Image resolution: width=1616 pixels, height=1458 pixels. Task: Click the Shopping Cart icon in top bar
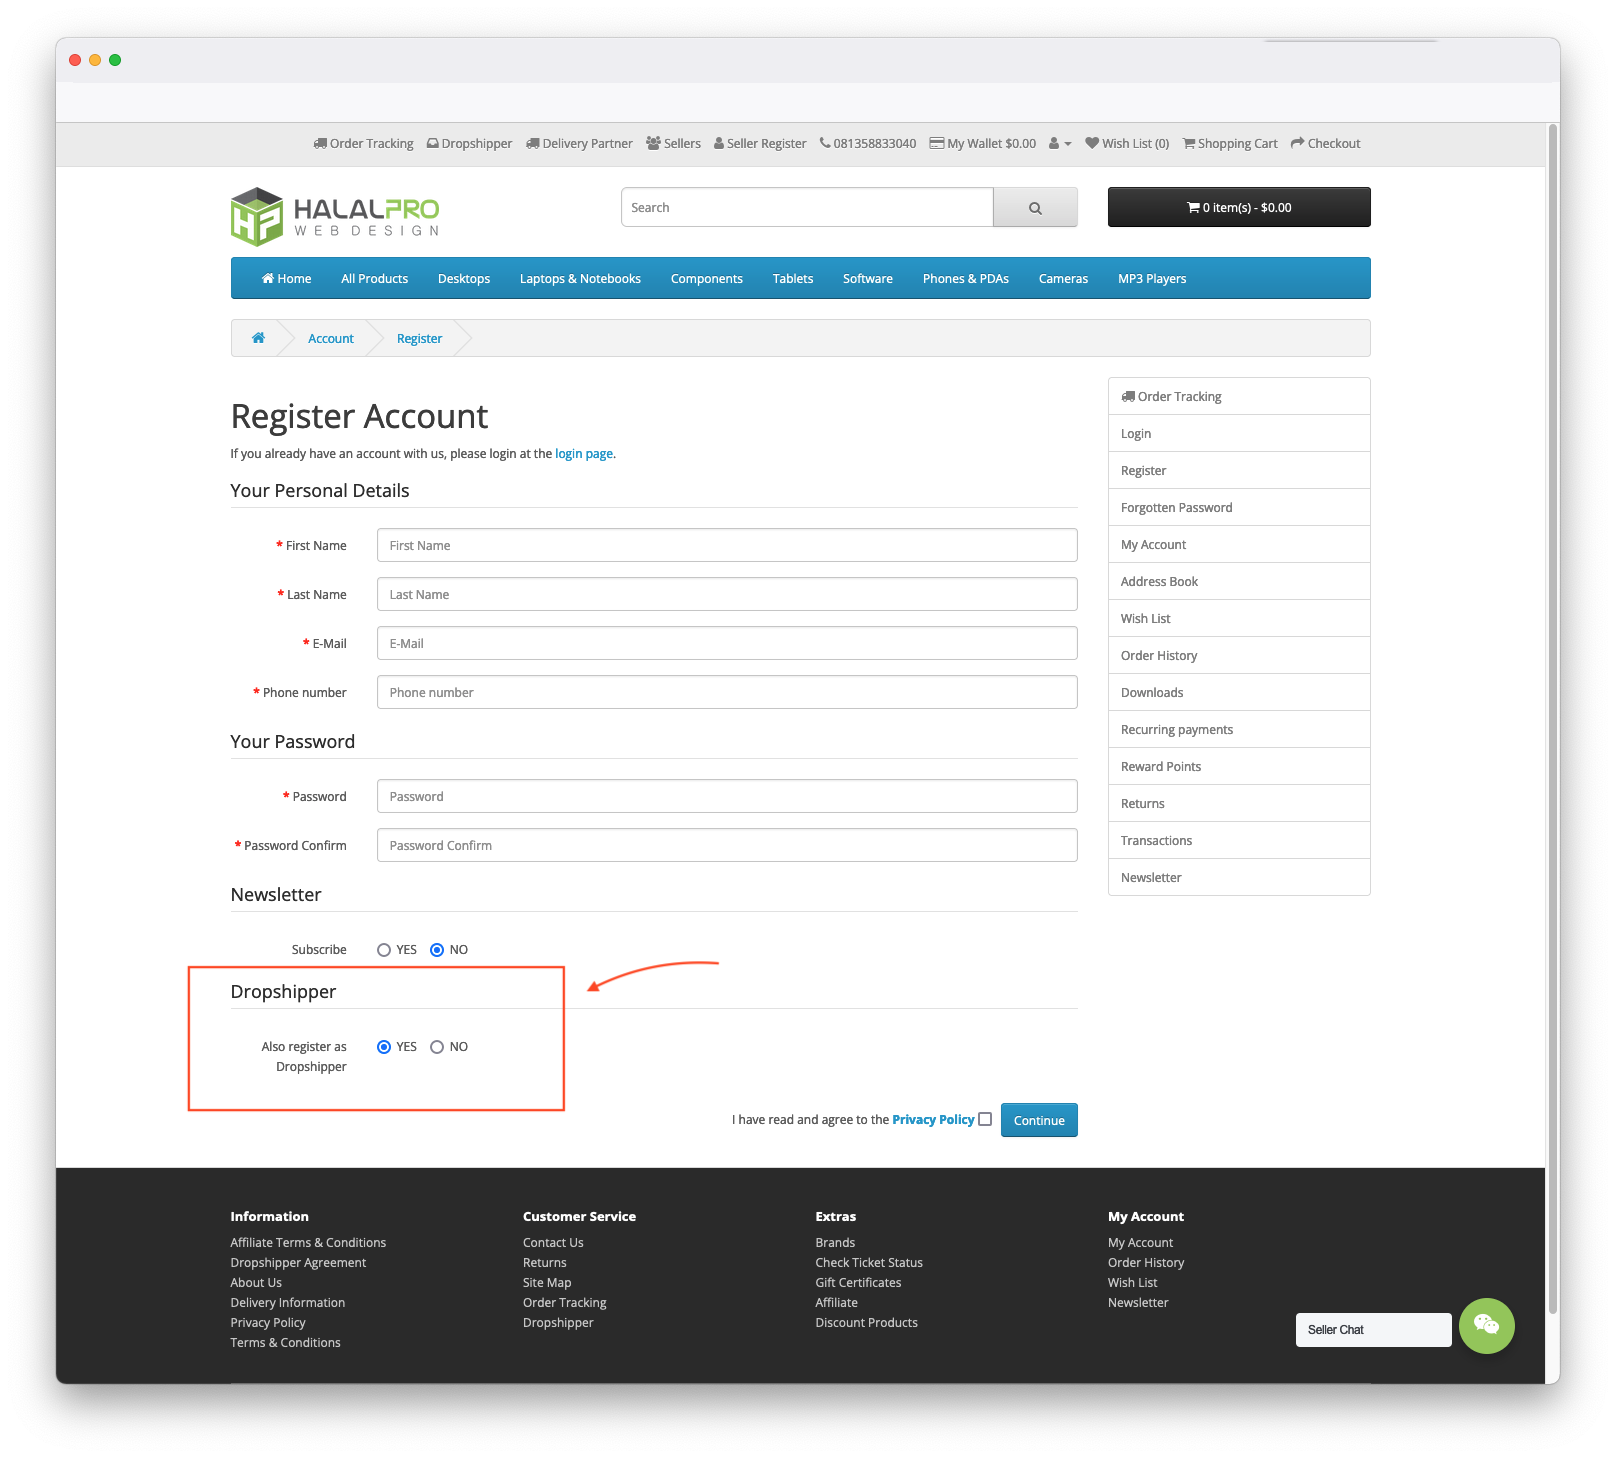coord(1188,143)
